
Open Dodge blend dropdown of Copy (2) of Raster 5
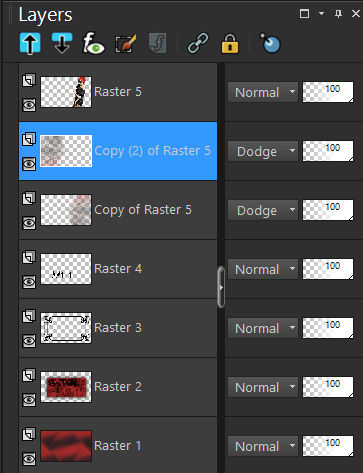pos(263,151)
